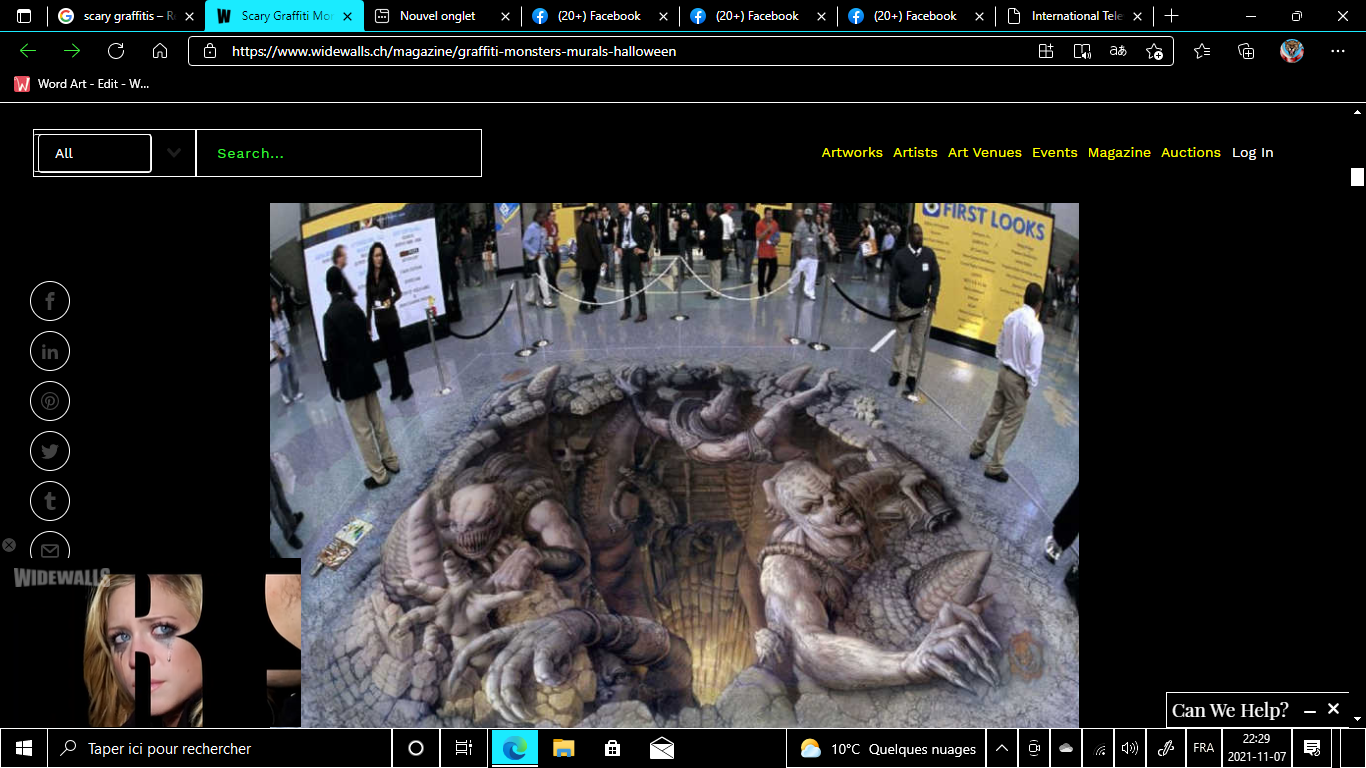Share the article by email icon
The width and height of the screenshot is (1366, 768).
point(50,548)
